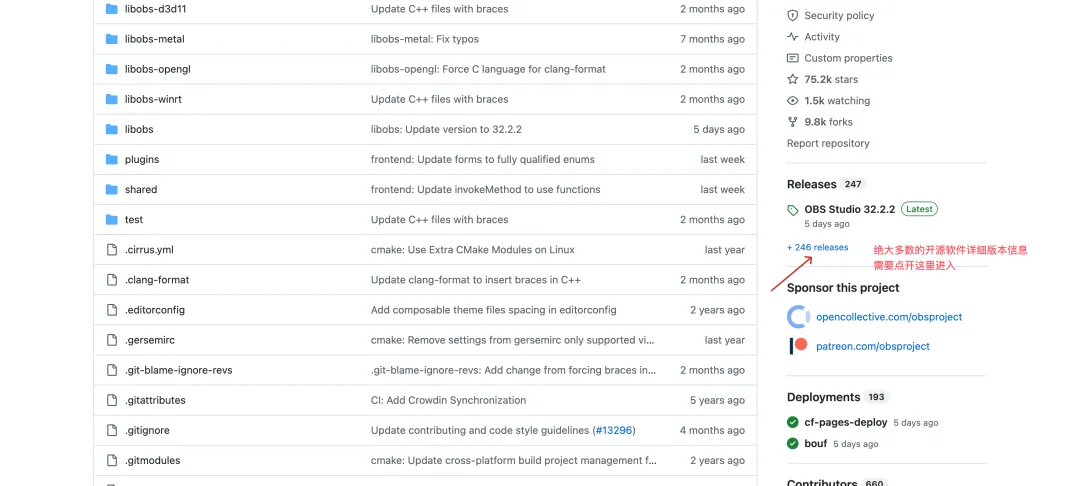Open the + 246 releases link
The width and height of the screenshot is (1080, 486).
point(818,247)
